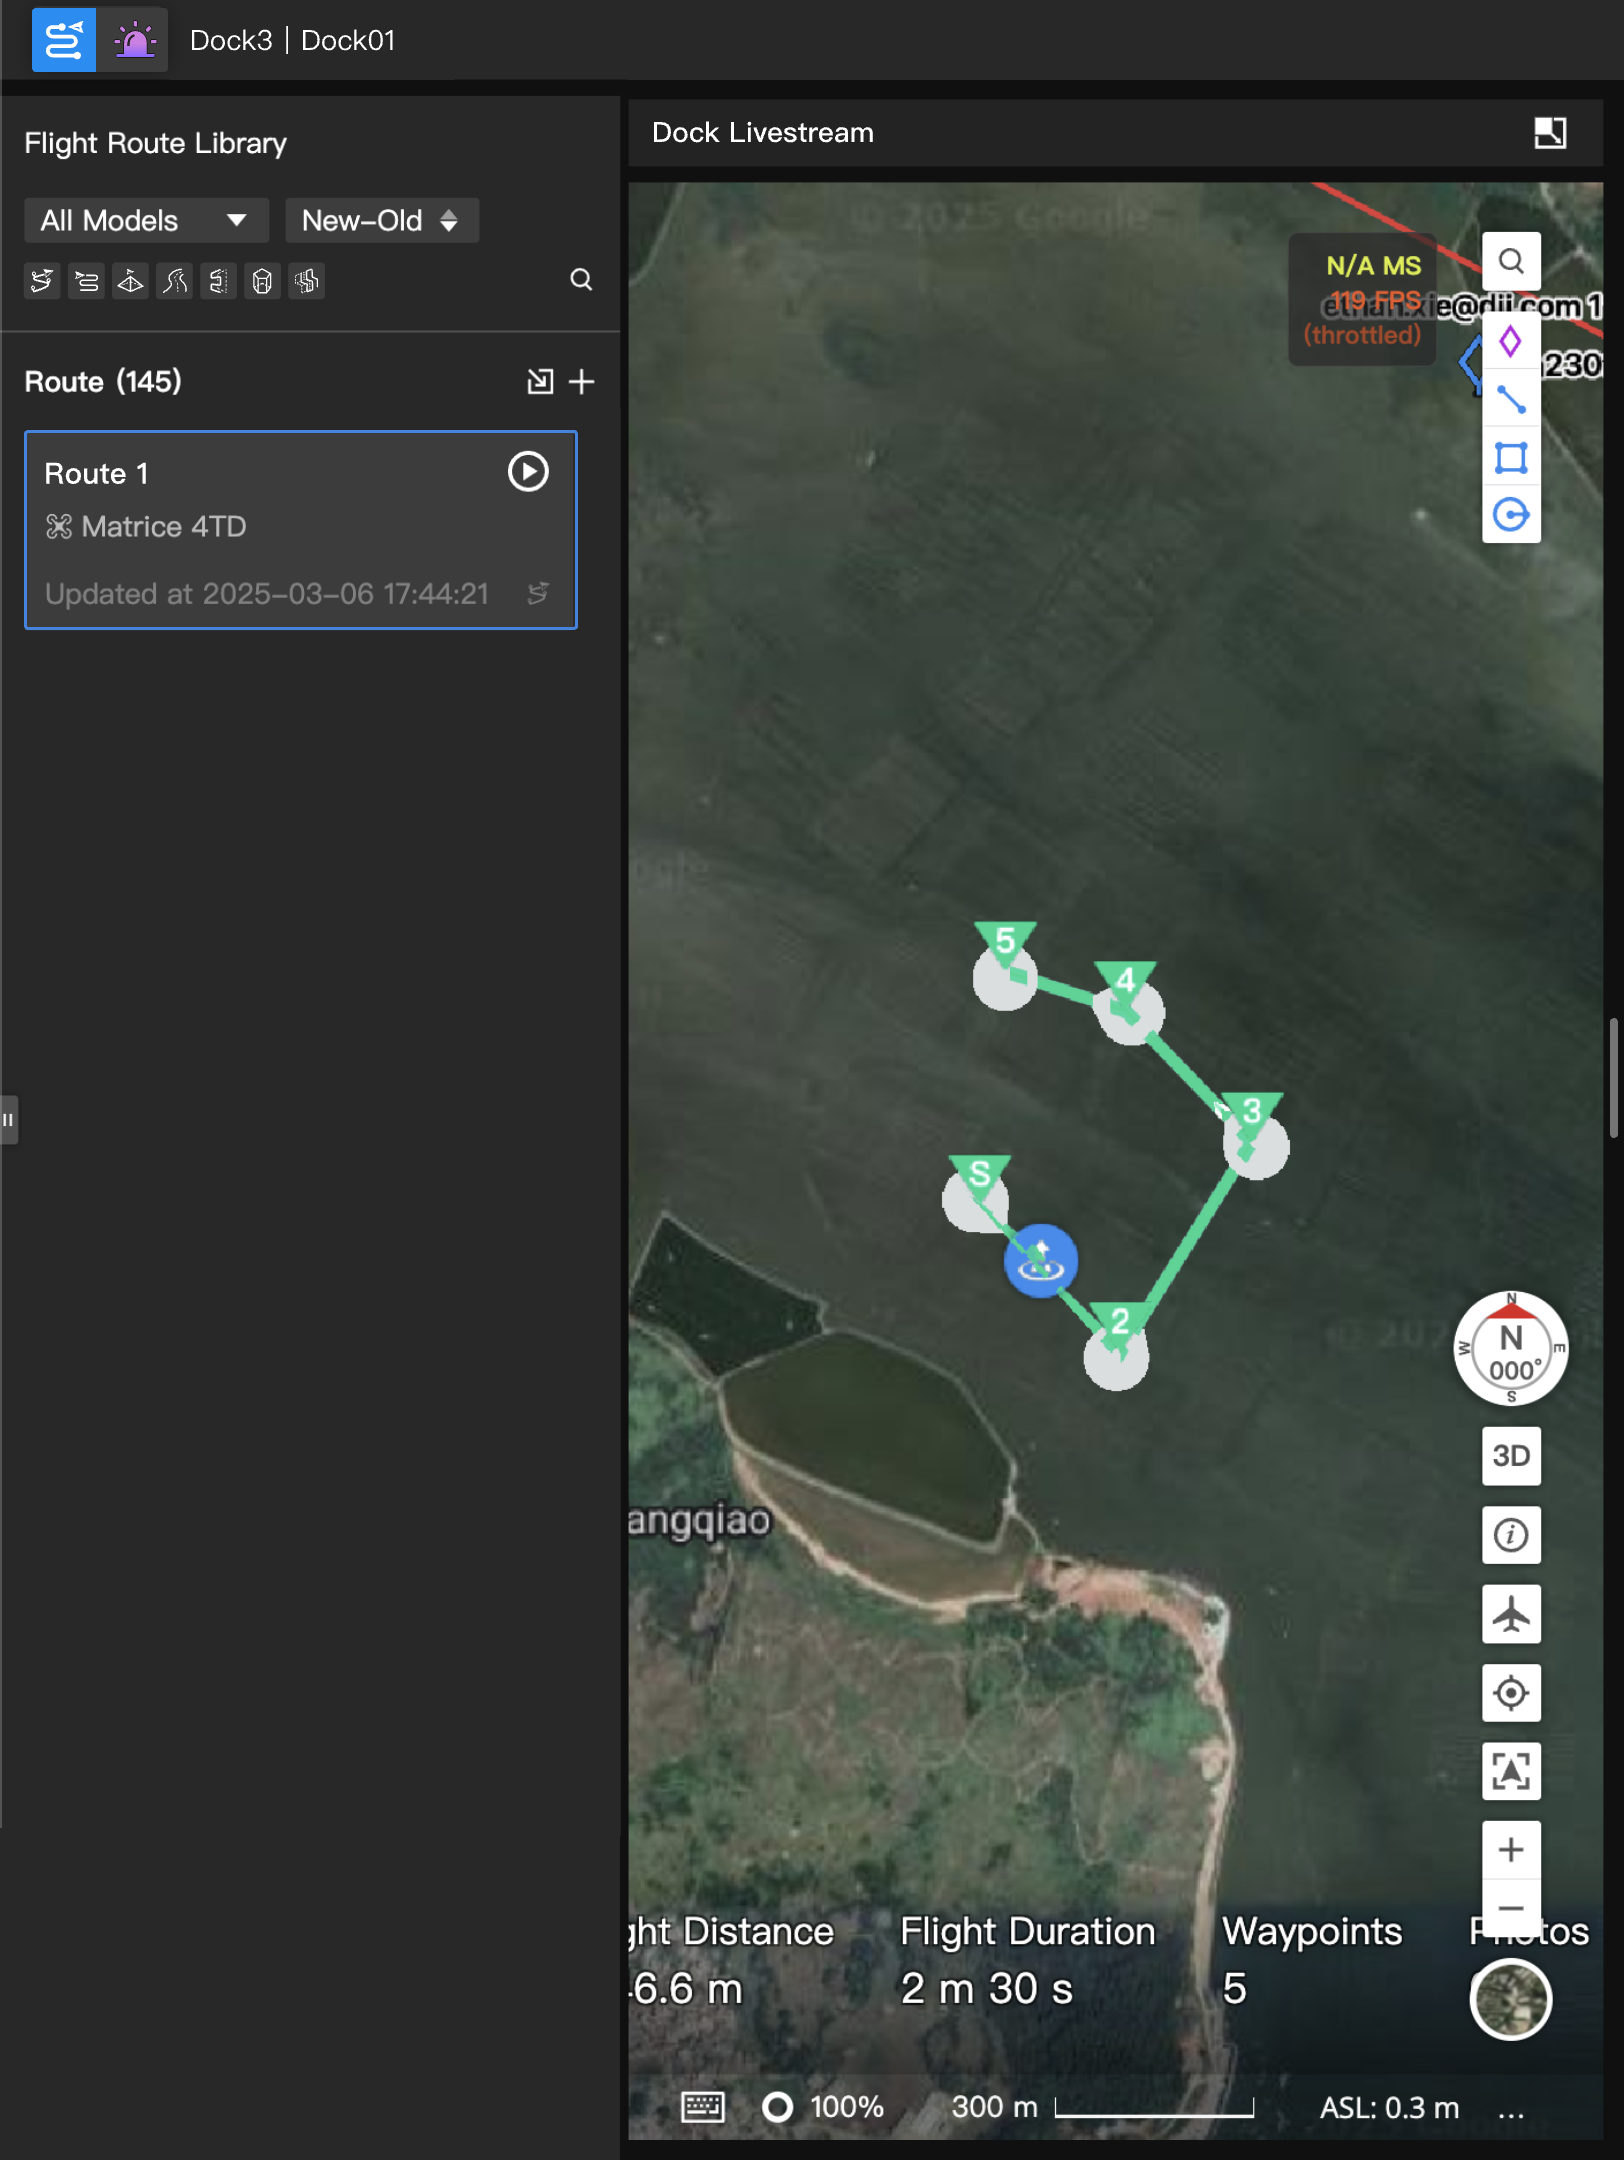1624x2160 pixels.
Task: Select the line drawing tool
Action: click(1510, 400)
